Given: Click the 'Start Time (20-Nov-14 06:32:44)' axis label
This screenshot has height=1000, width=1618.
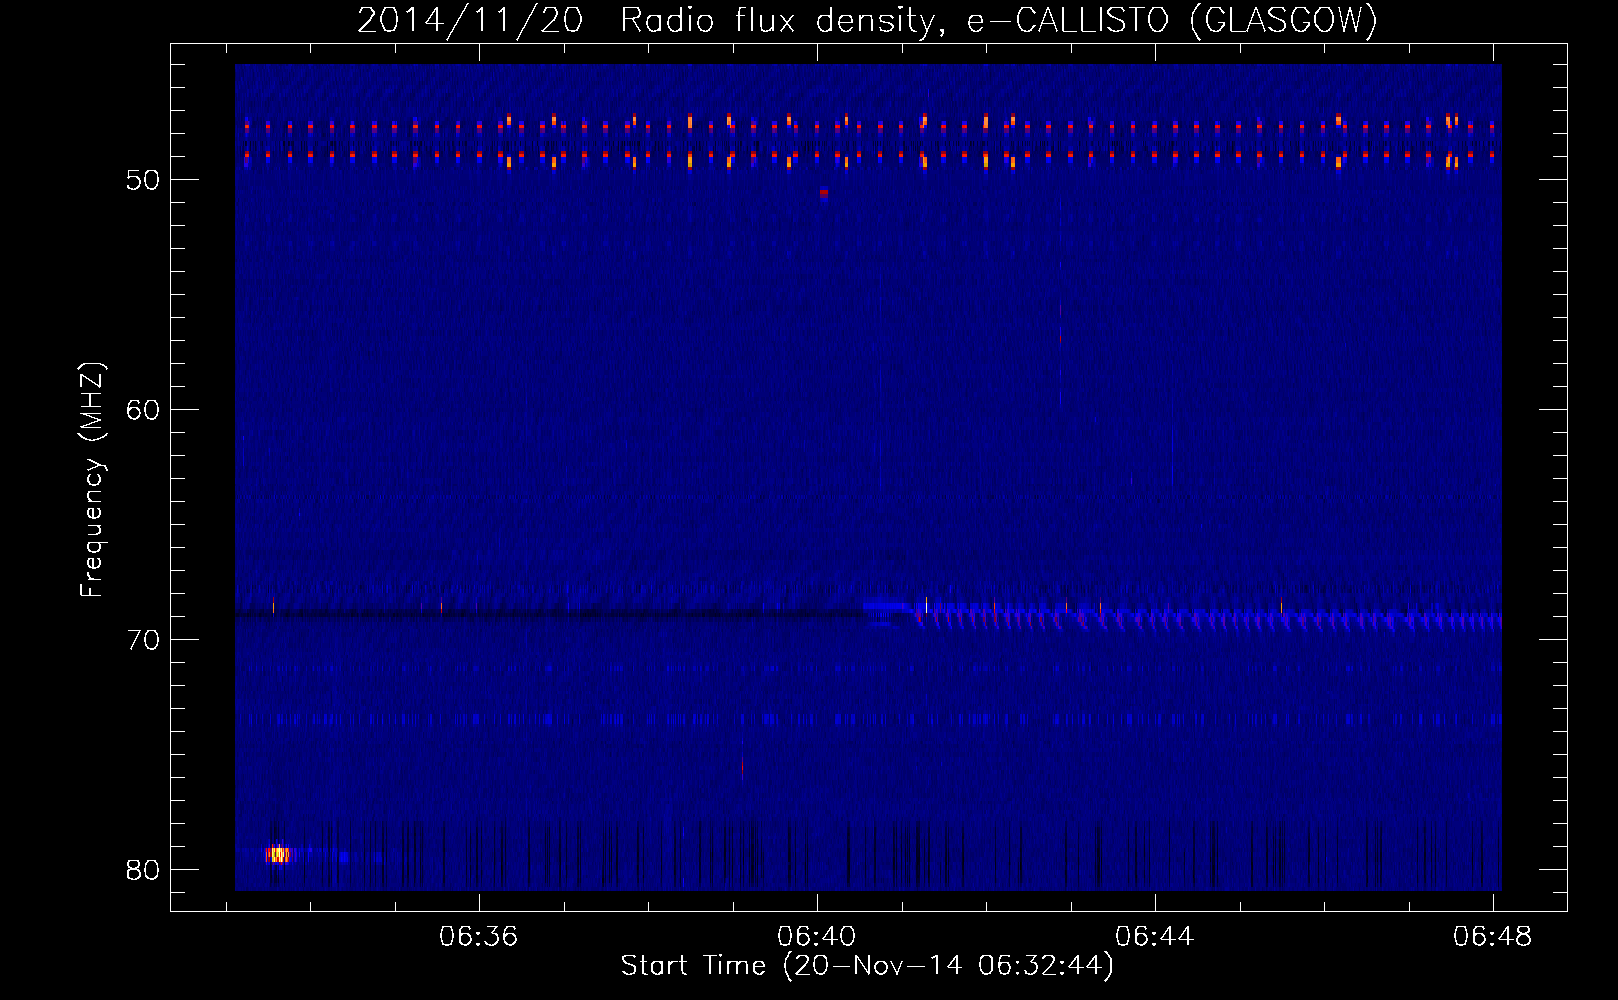Looking at the screenshot, I should point(867,966).
